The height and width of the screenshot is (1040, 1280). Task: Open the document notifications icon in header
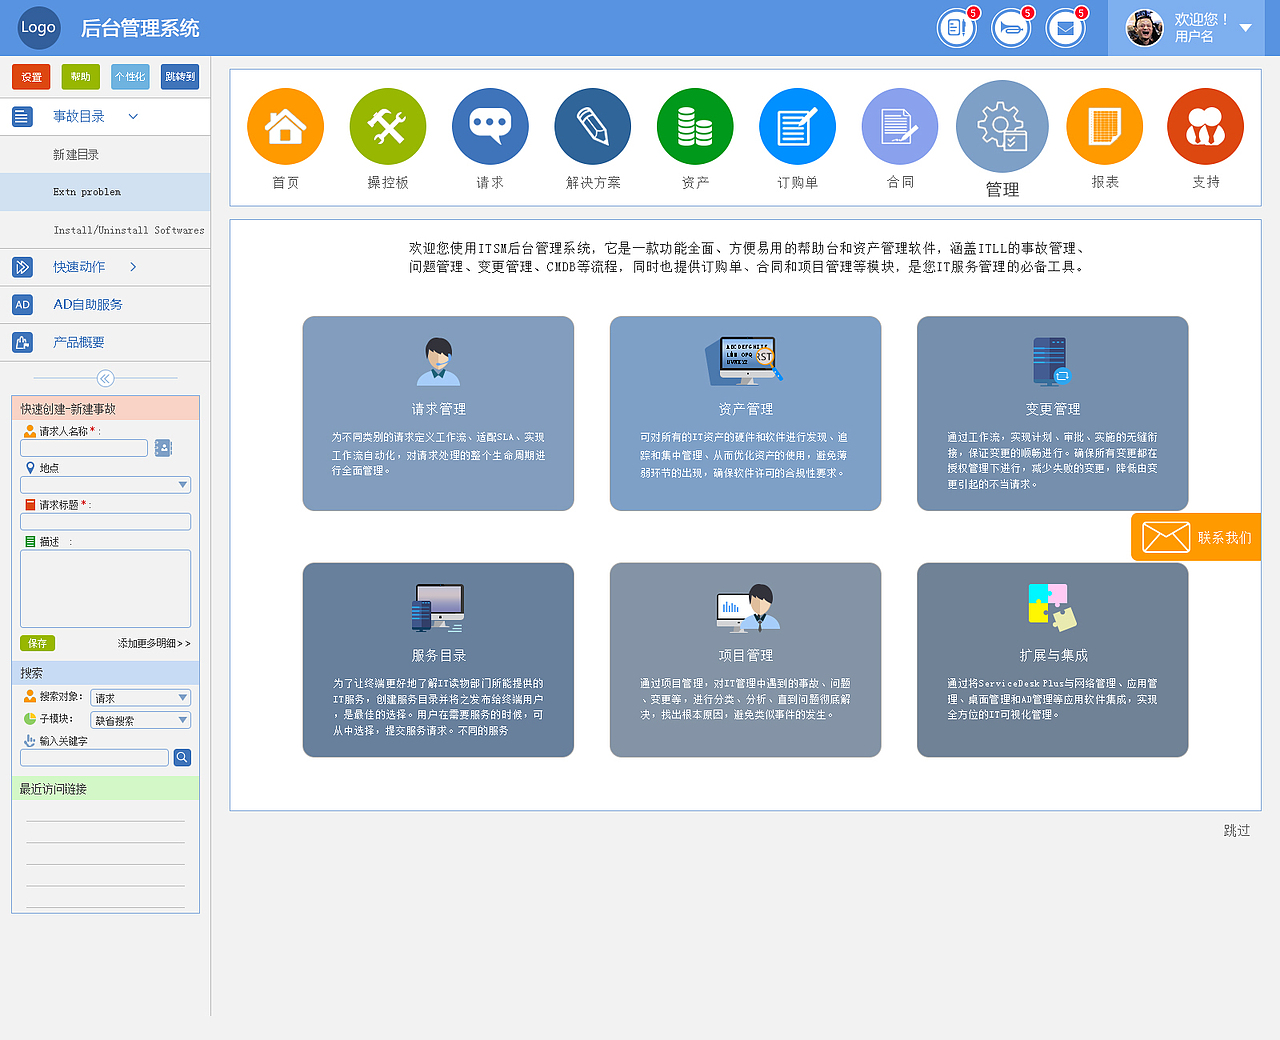[x=957, y=28]
